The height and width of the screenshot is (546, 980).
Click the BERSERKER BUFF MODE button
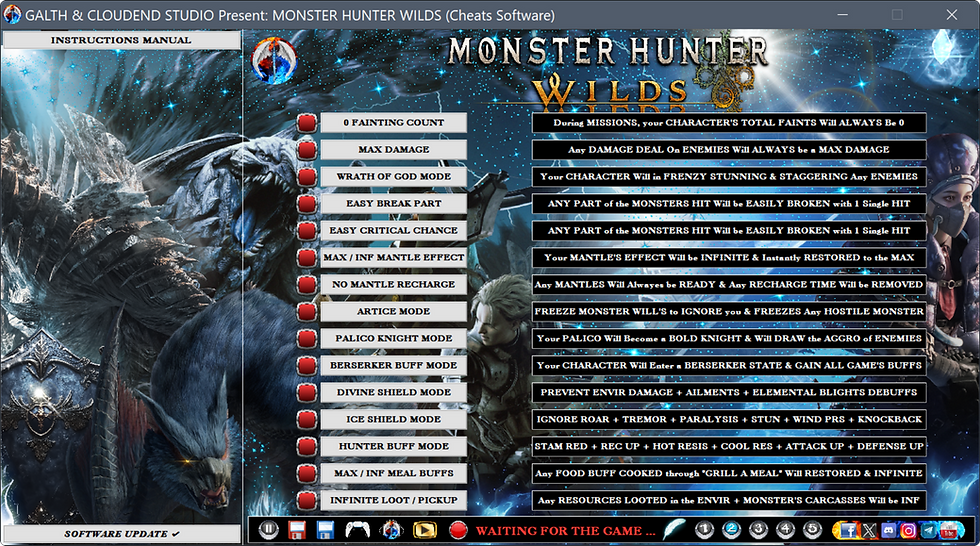[x=394, y=365]
